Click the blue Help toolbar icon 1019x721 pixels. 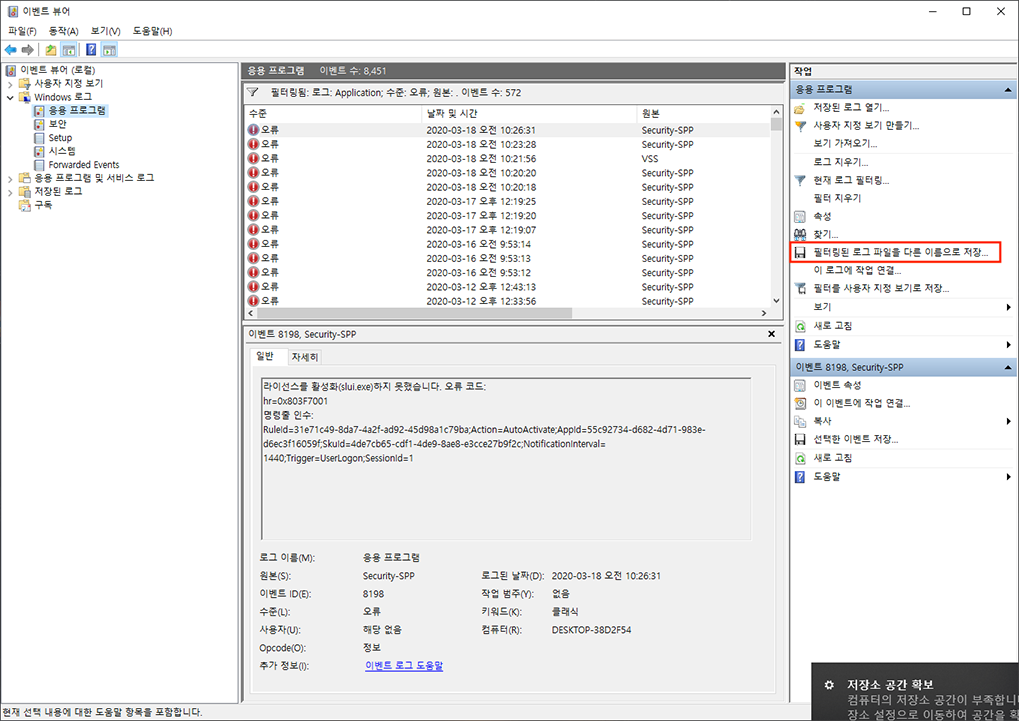[x=92, y=50]
